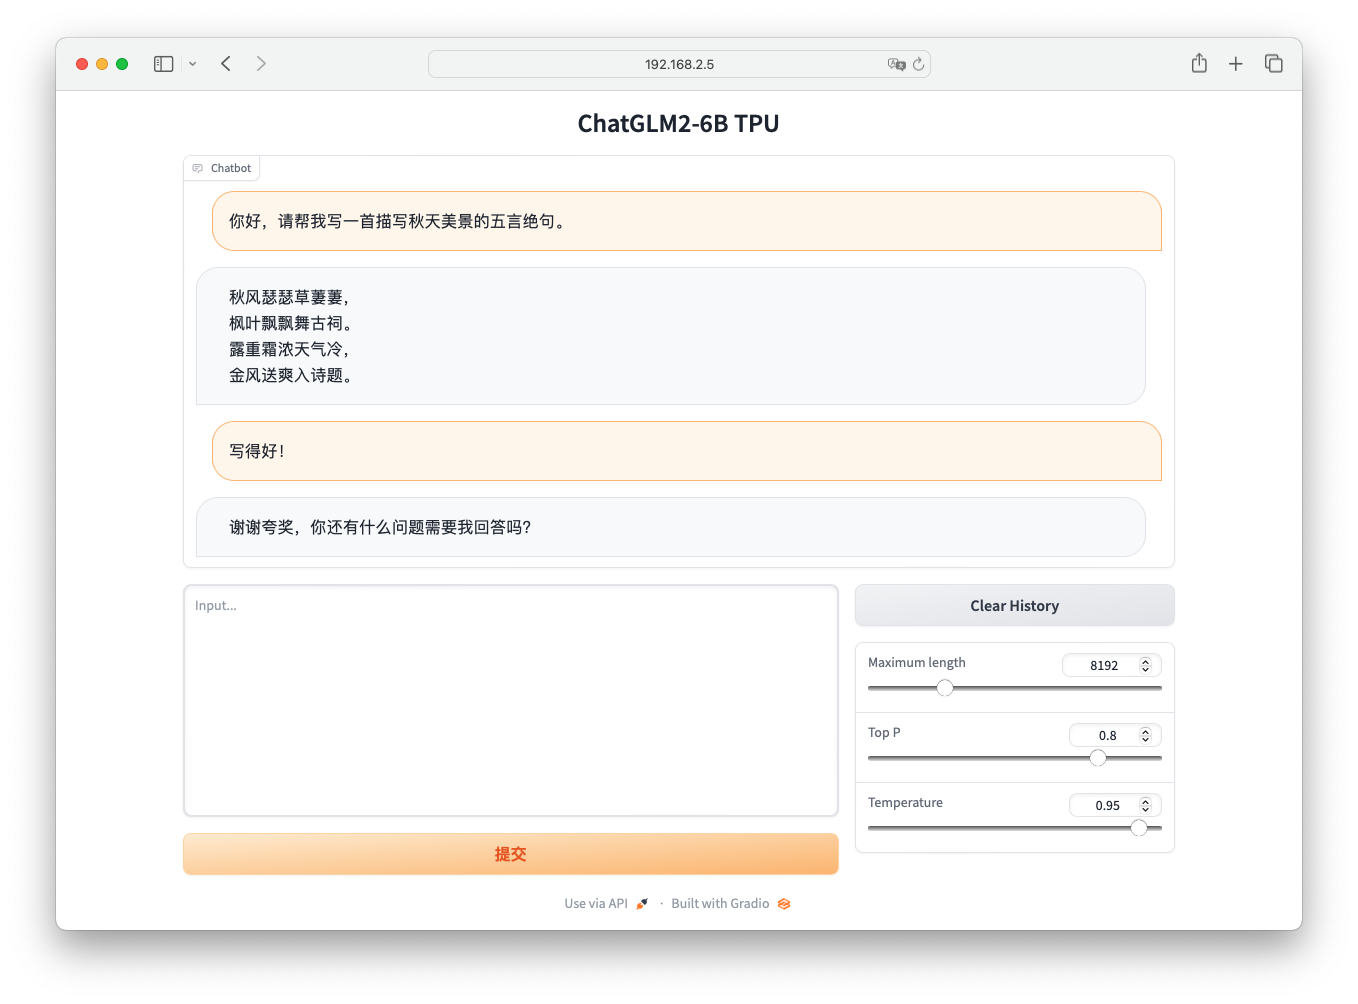
Task: Click the back navigation arrow
Action: click(x=226, y=63)
